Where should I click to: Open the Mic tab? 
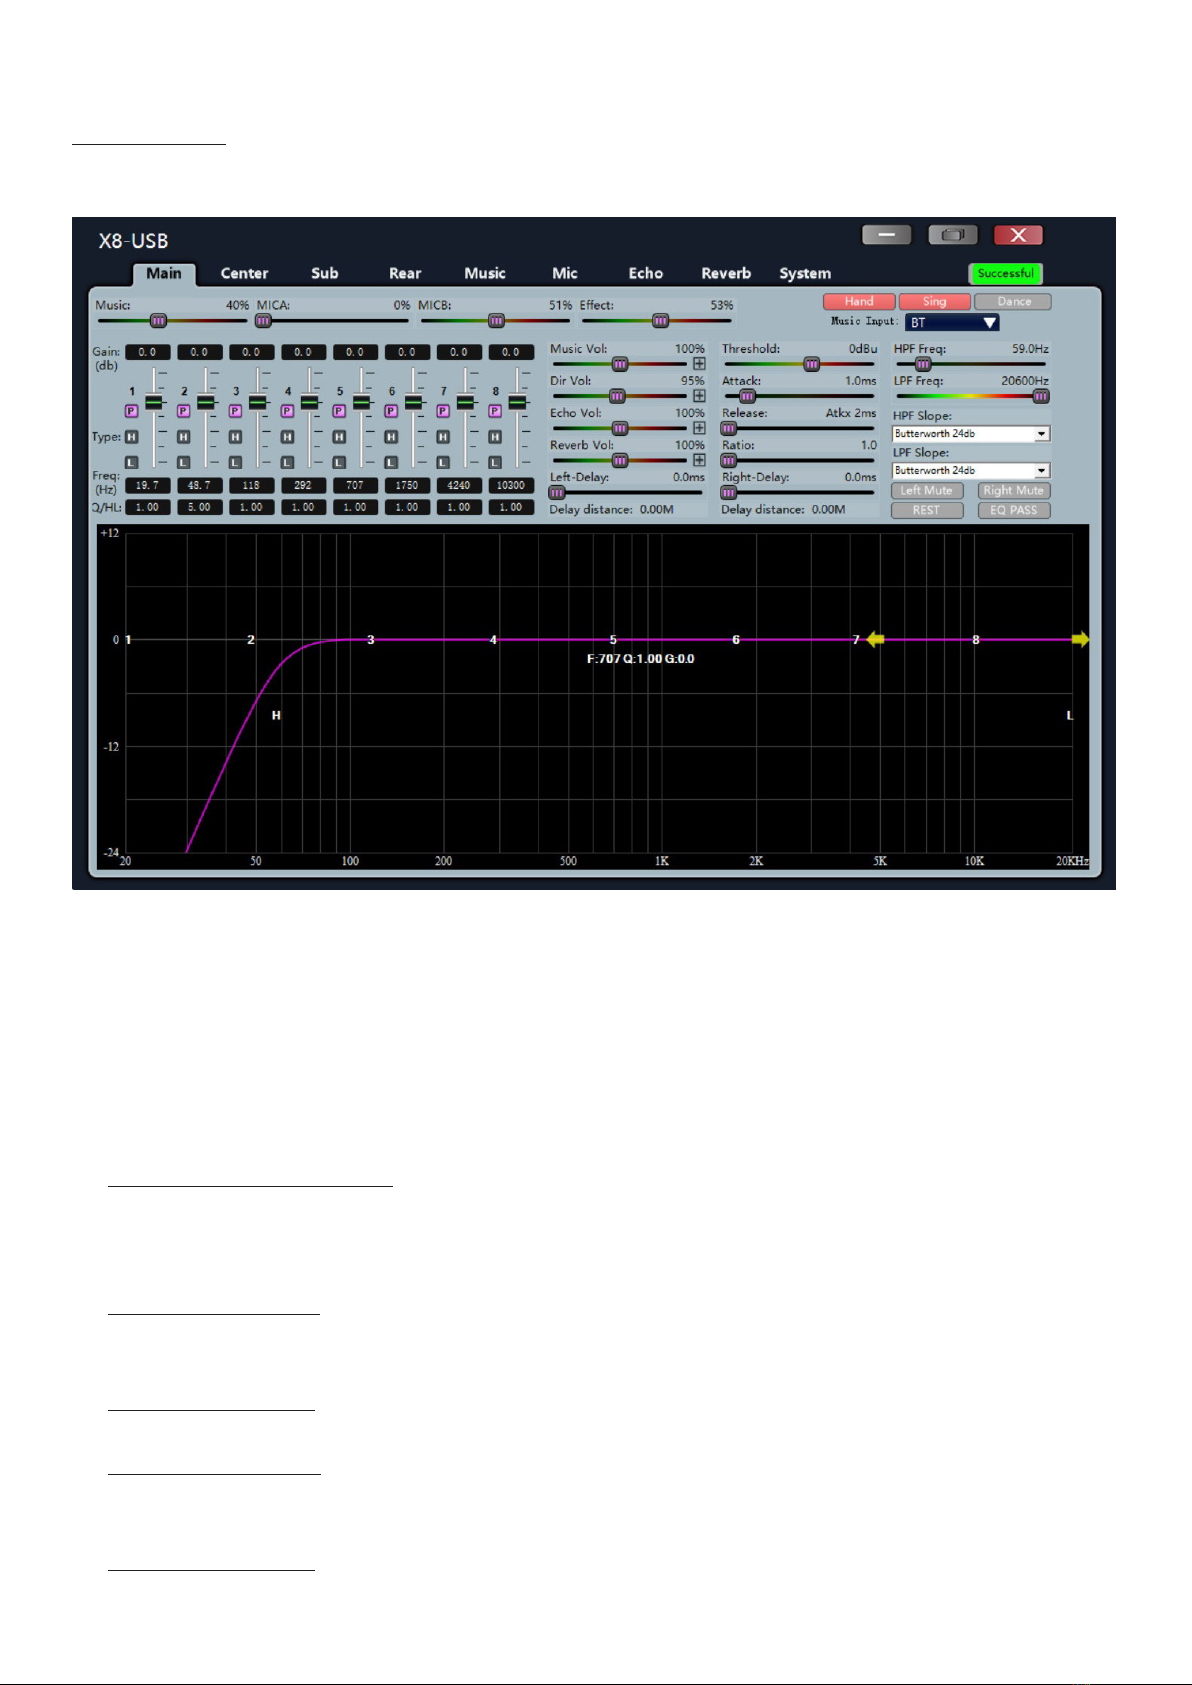click(565, 273)
